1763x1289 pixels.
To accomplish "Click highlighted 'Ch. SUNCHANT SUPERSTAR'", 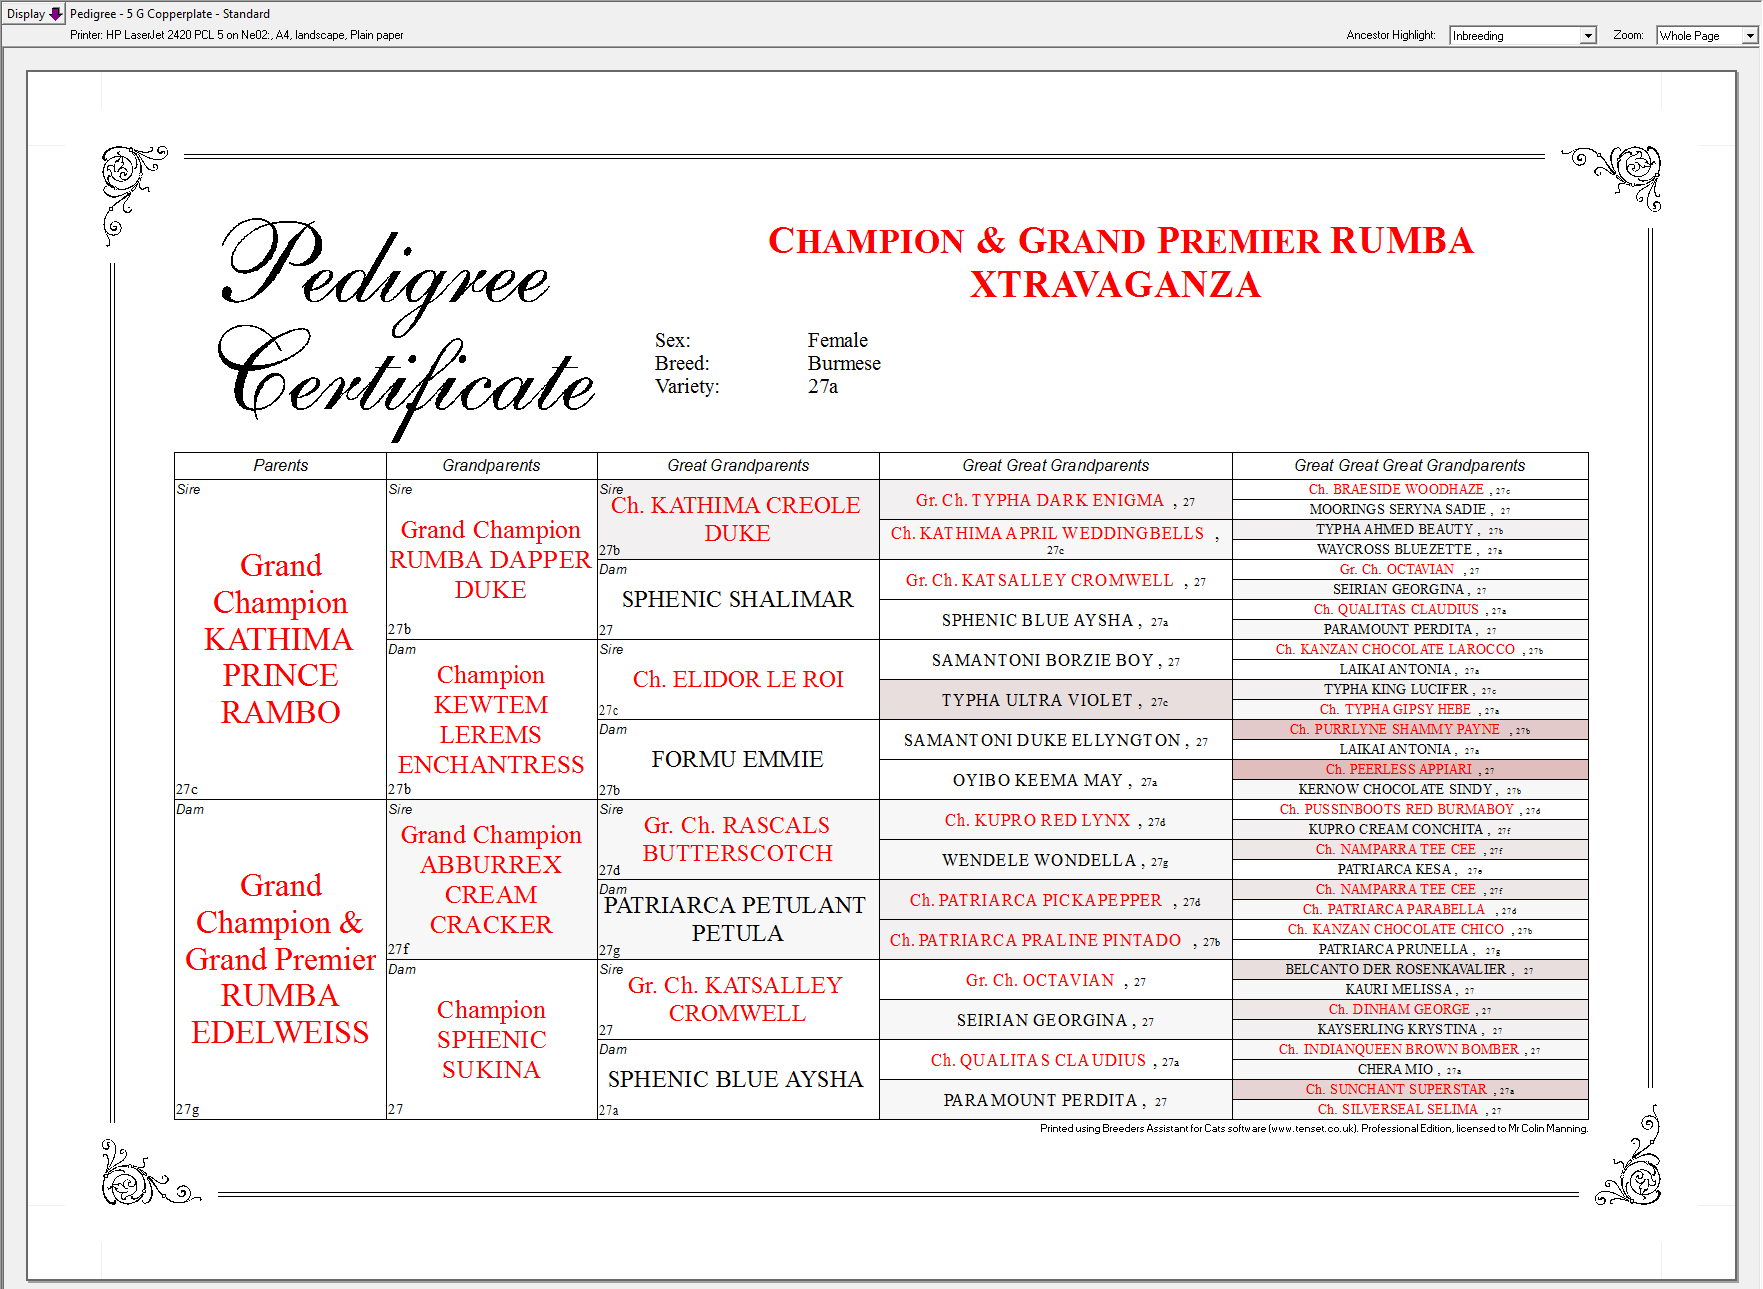I will point(1410,1090).
